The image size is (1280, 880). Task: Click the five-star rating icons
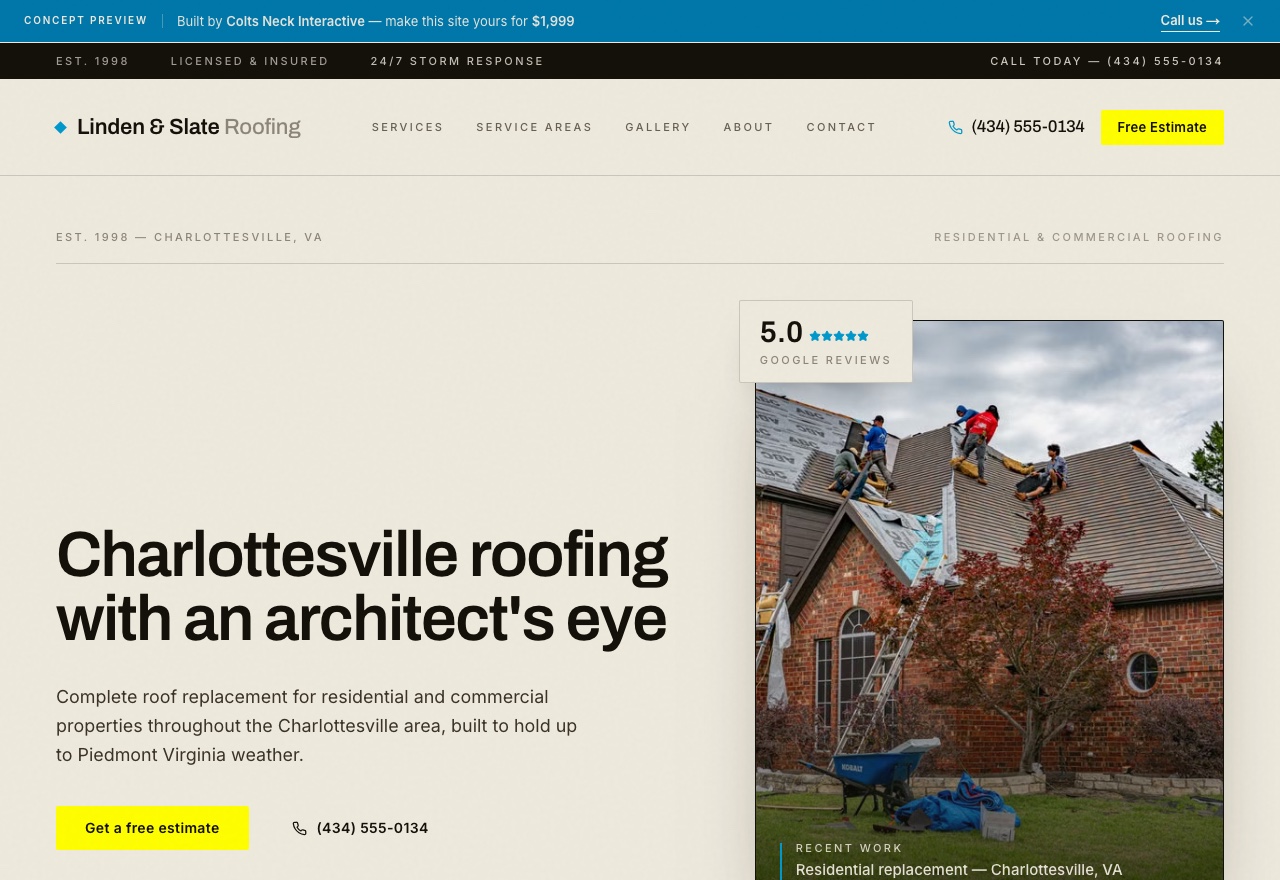[x=839, y=336]
